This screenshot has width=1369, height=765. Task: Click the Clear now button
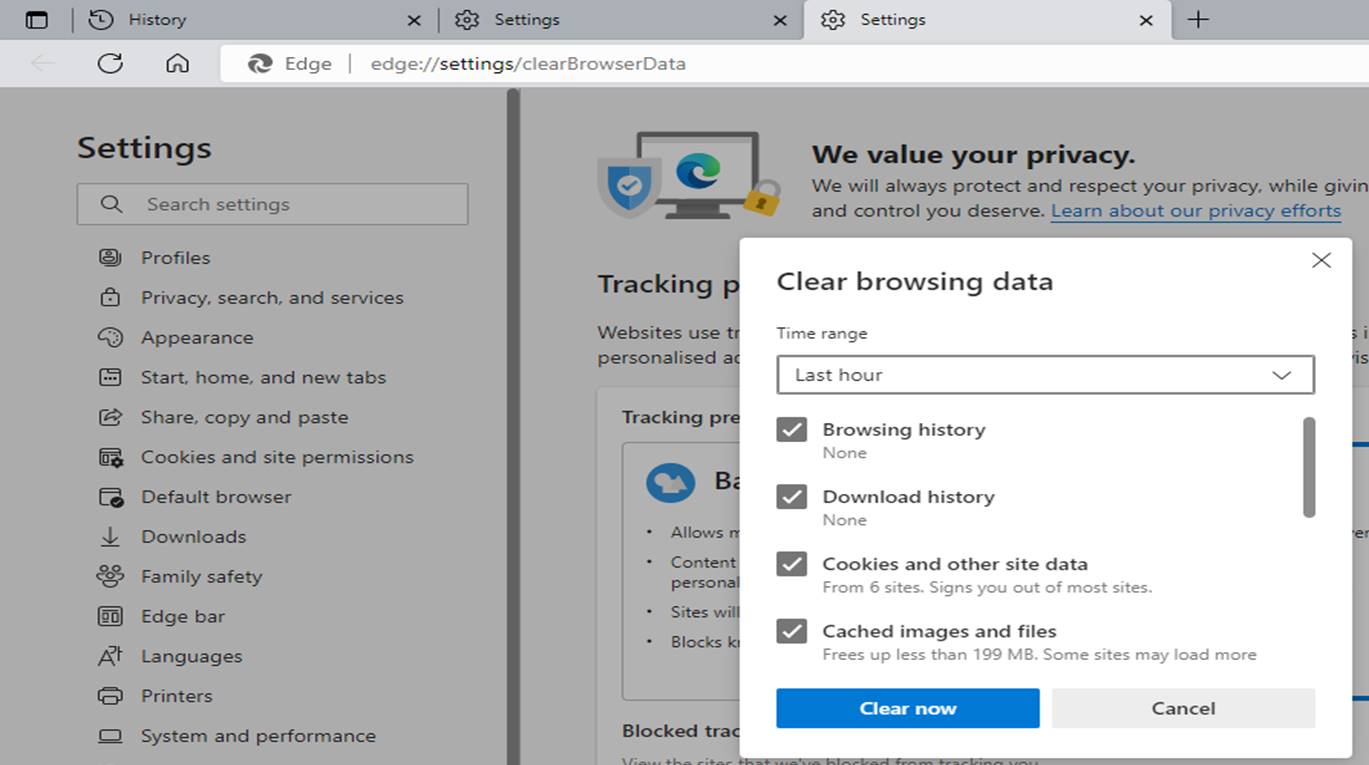(907, 708)
